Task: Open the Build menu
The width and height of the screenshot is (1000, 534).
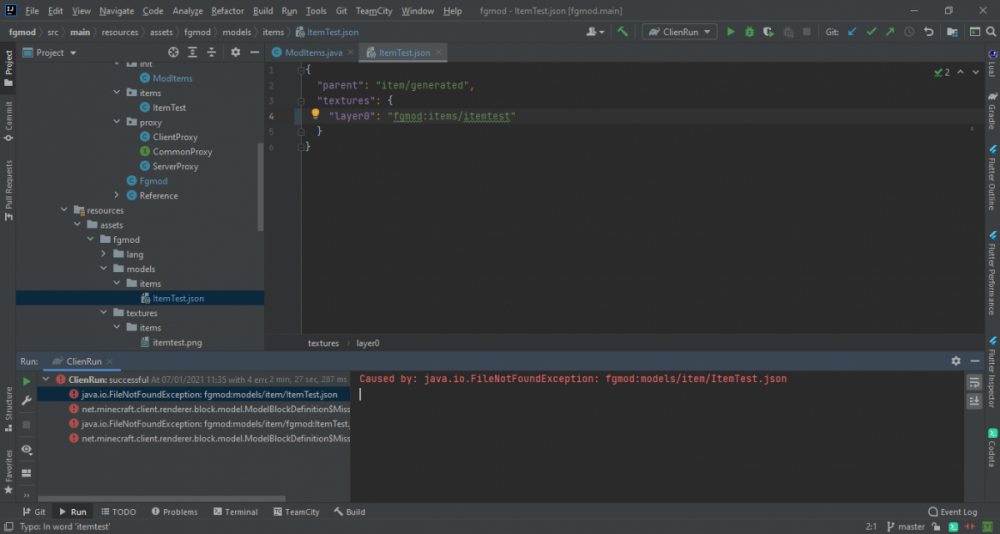Action: pyautogui.click(x=263, y=11)
